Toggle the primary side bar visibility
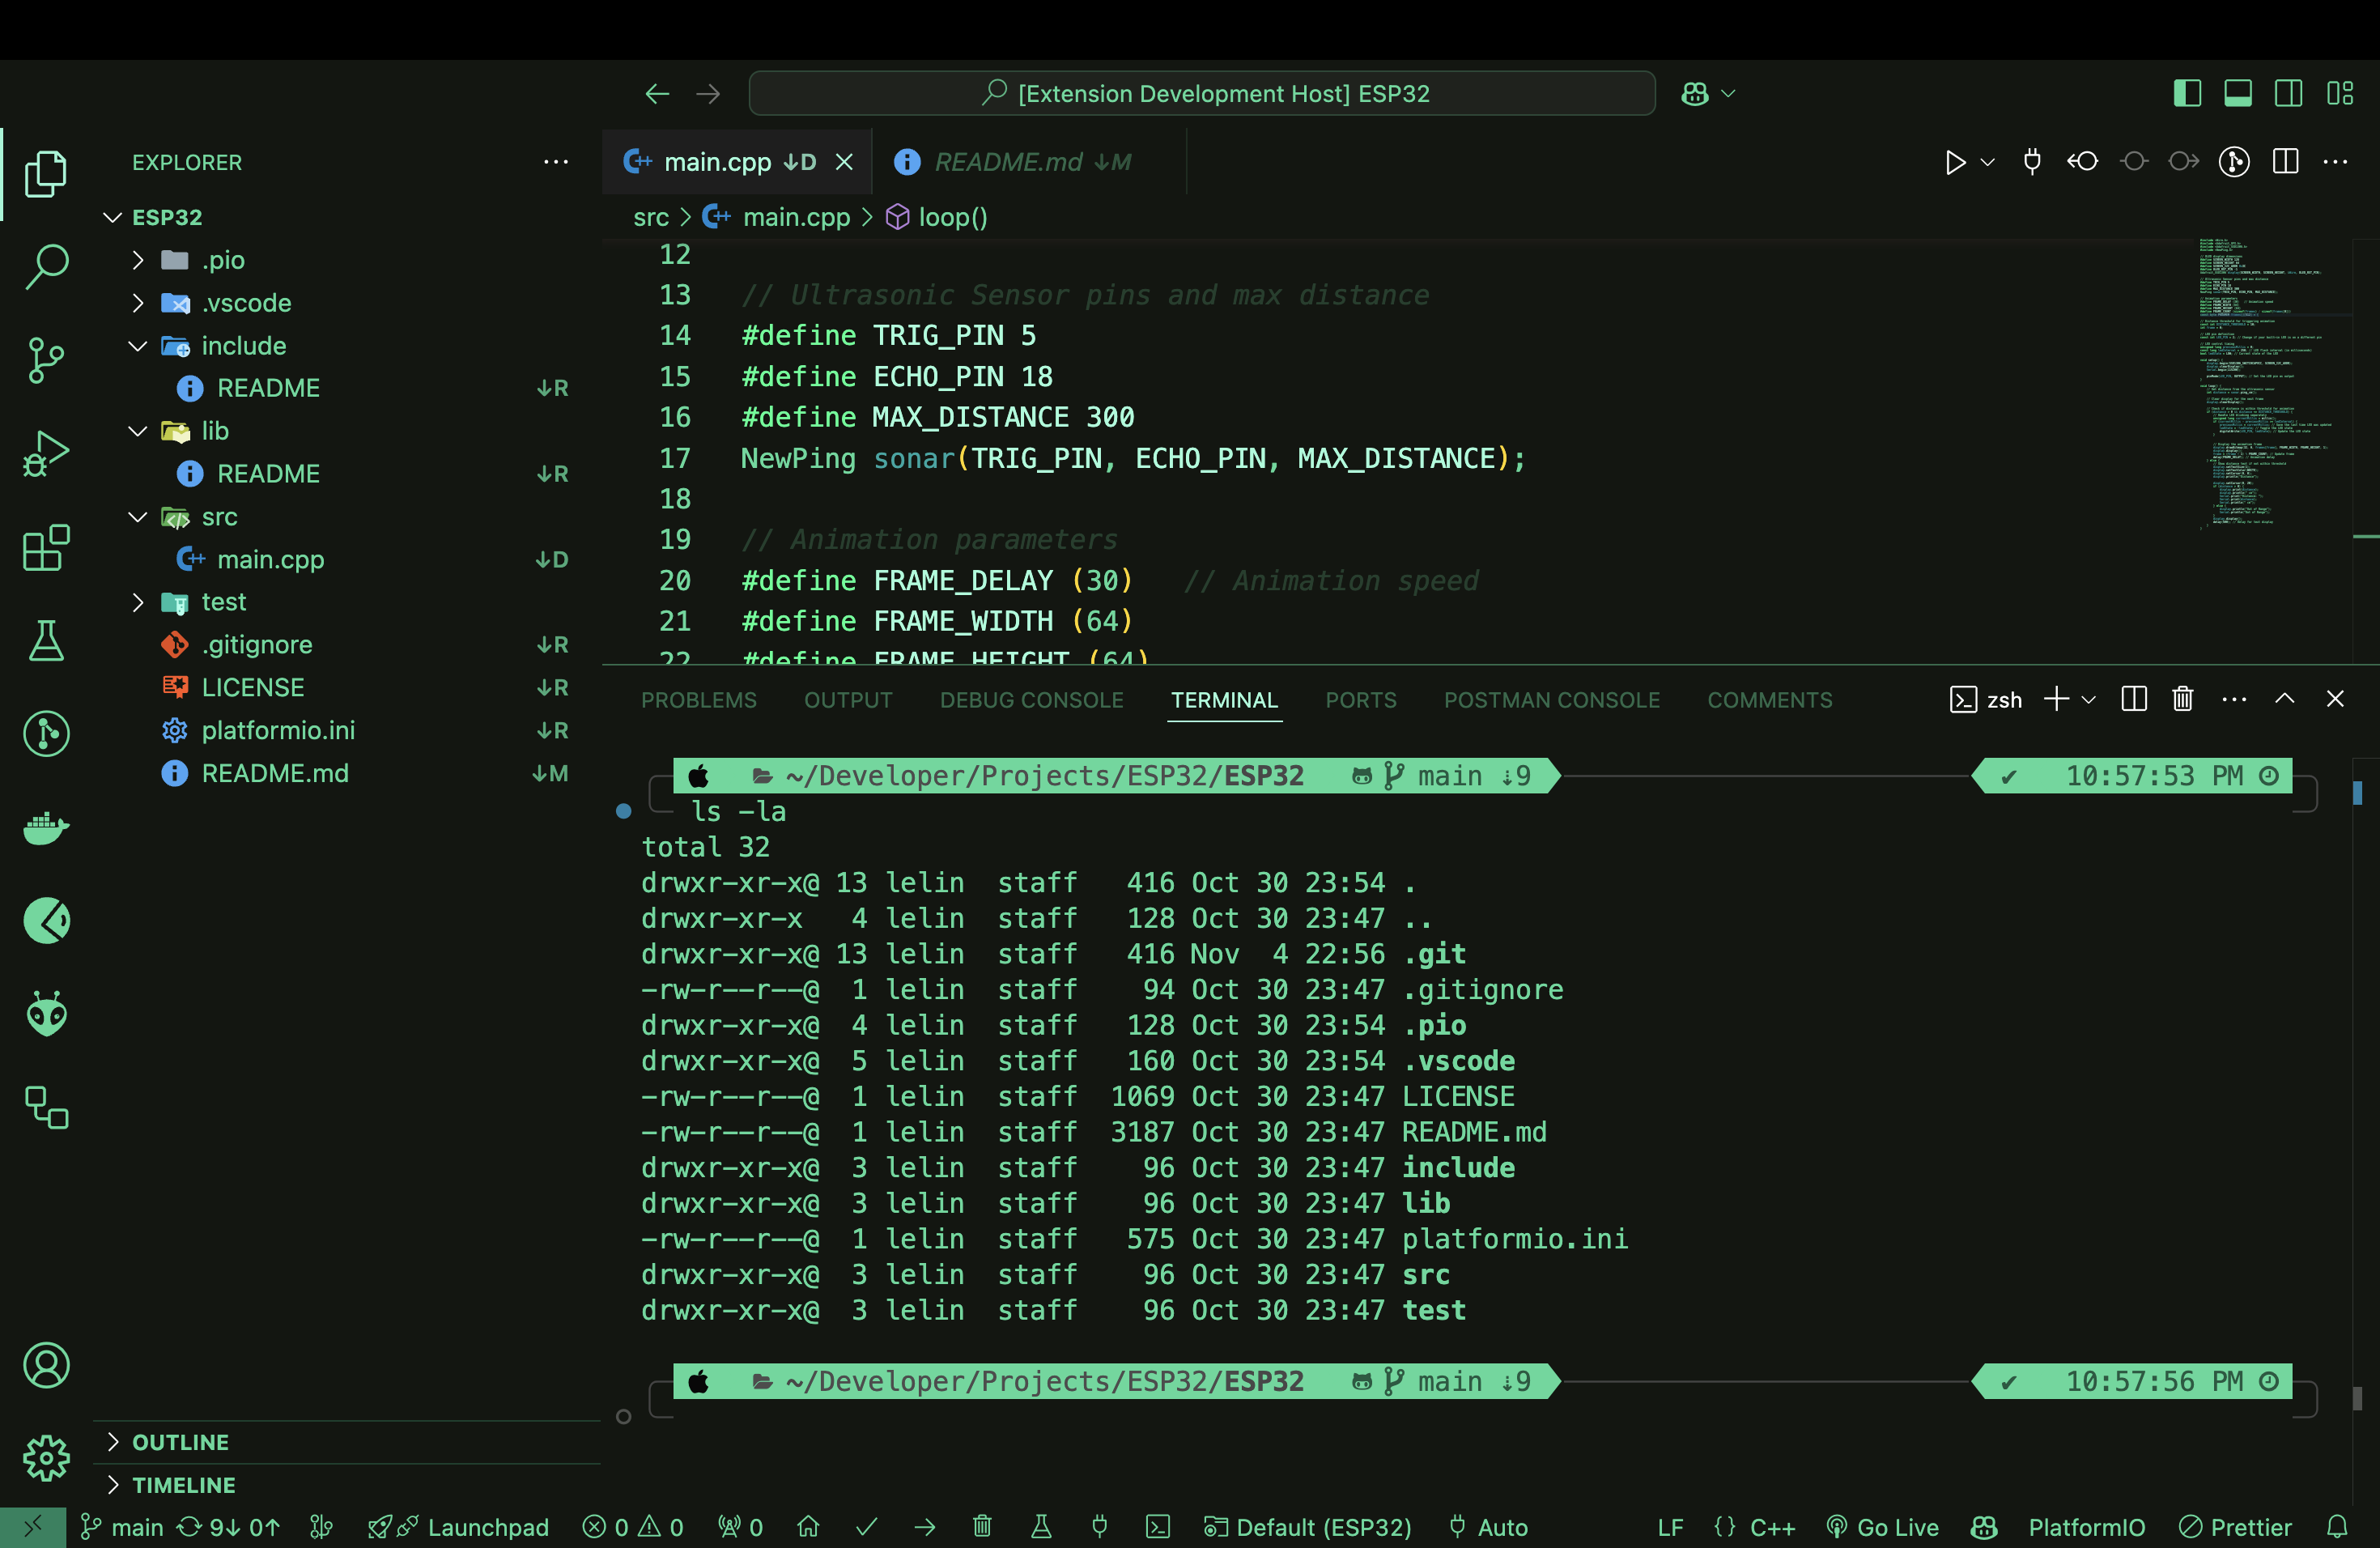The height and width of the screenshot is (1548, 2380). [x=2187, y=93]
